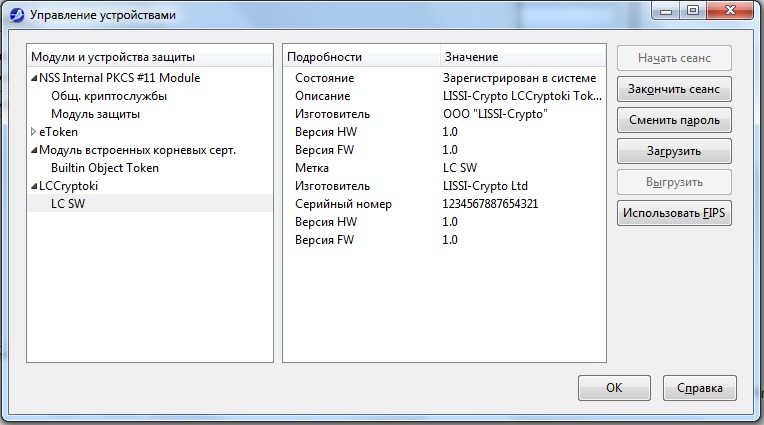Image resolution: width=764 pixels, height=425 pixels.
Task: Click the Загрузить button
Action: (x=674, y=151)
